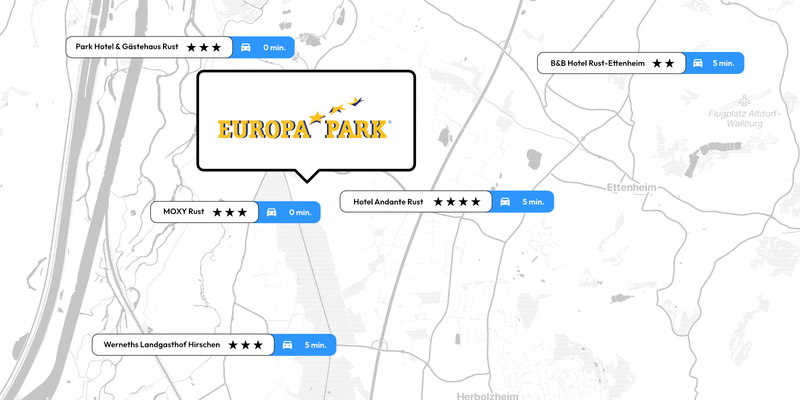Click the Flugplatz Altdorf-Wallburg map label
The height and width of the screenshot is (400, 800).
click(744, 118)
